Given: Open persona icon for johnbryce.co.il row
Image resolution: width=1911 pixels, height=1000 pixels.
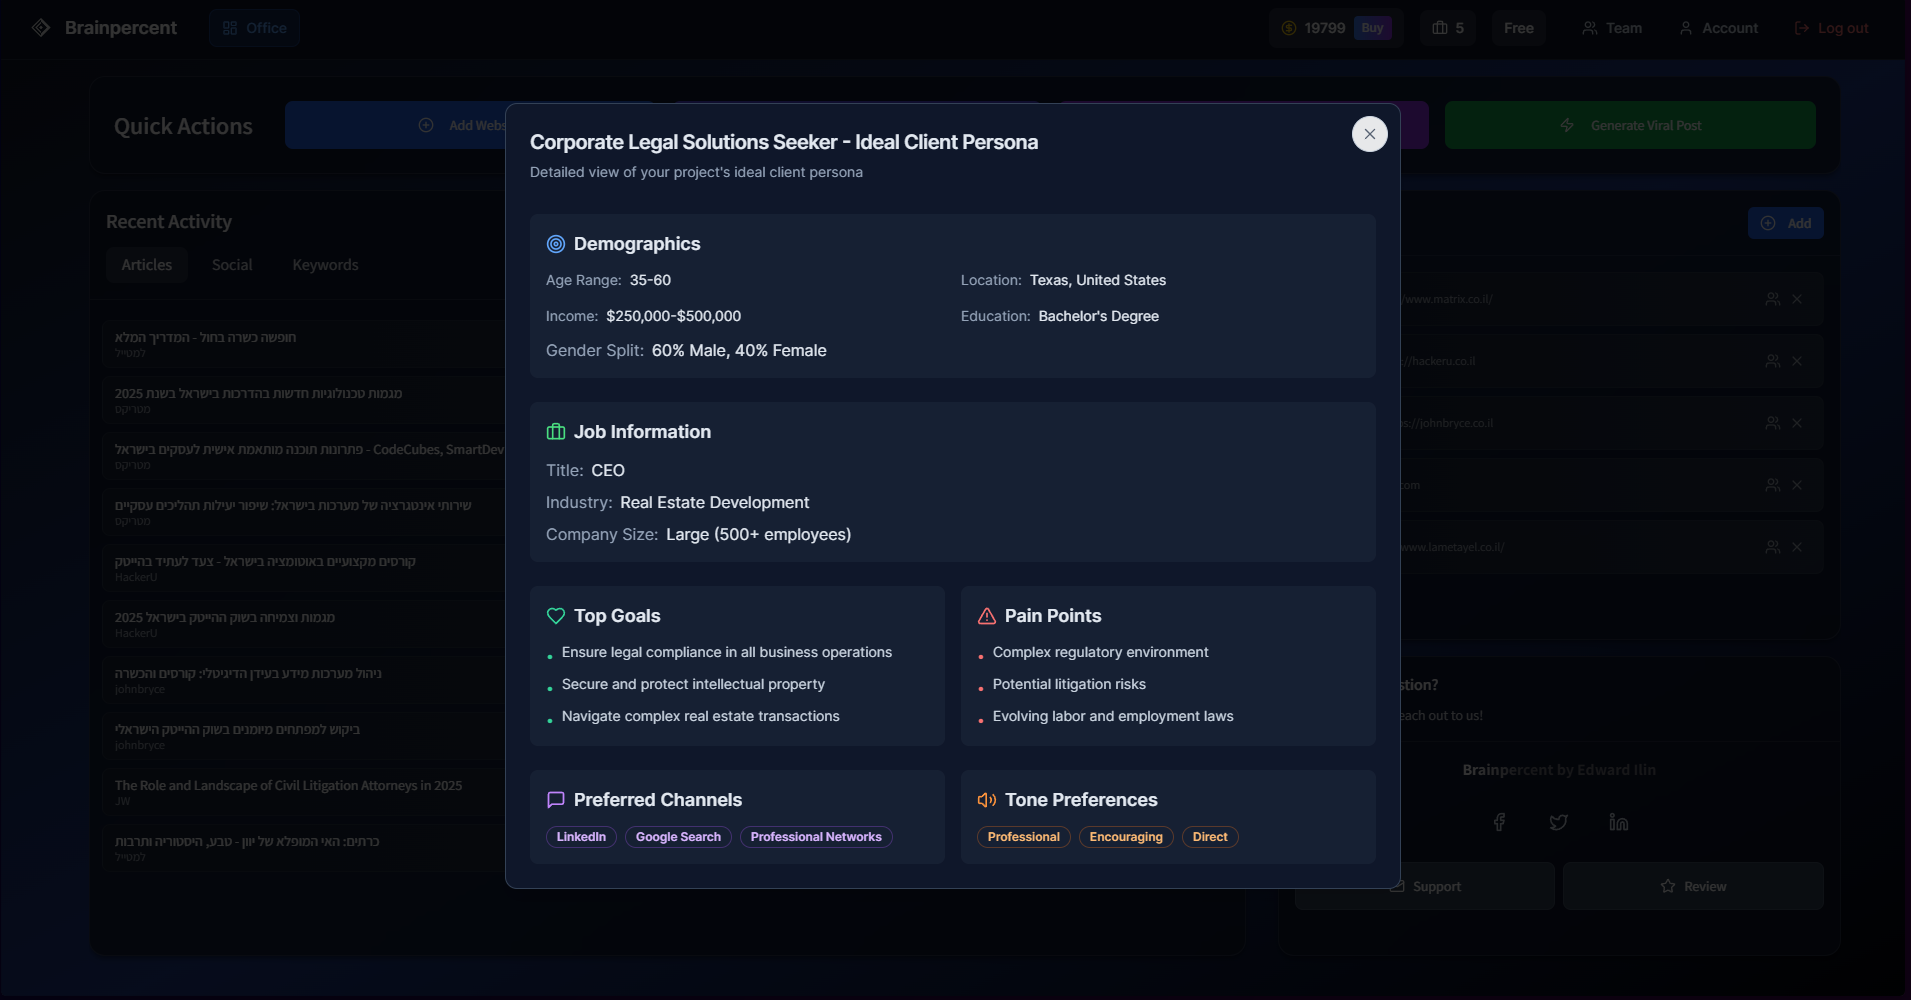Looking at the screenshot, I should point(1773,423).
